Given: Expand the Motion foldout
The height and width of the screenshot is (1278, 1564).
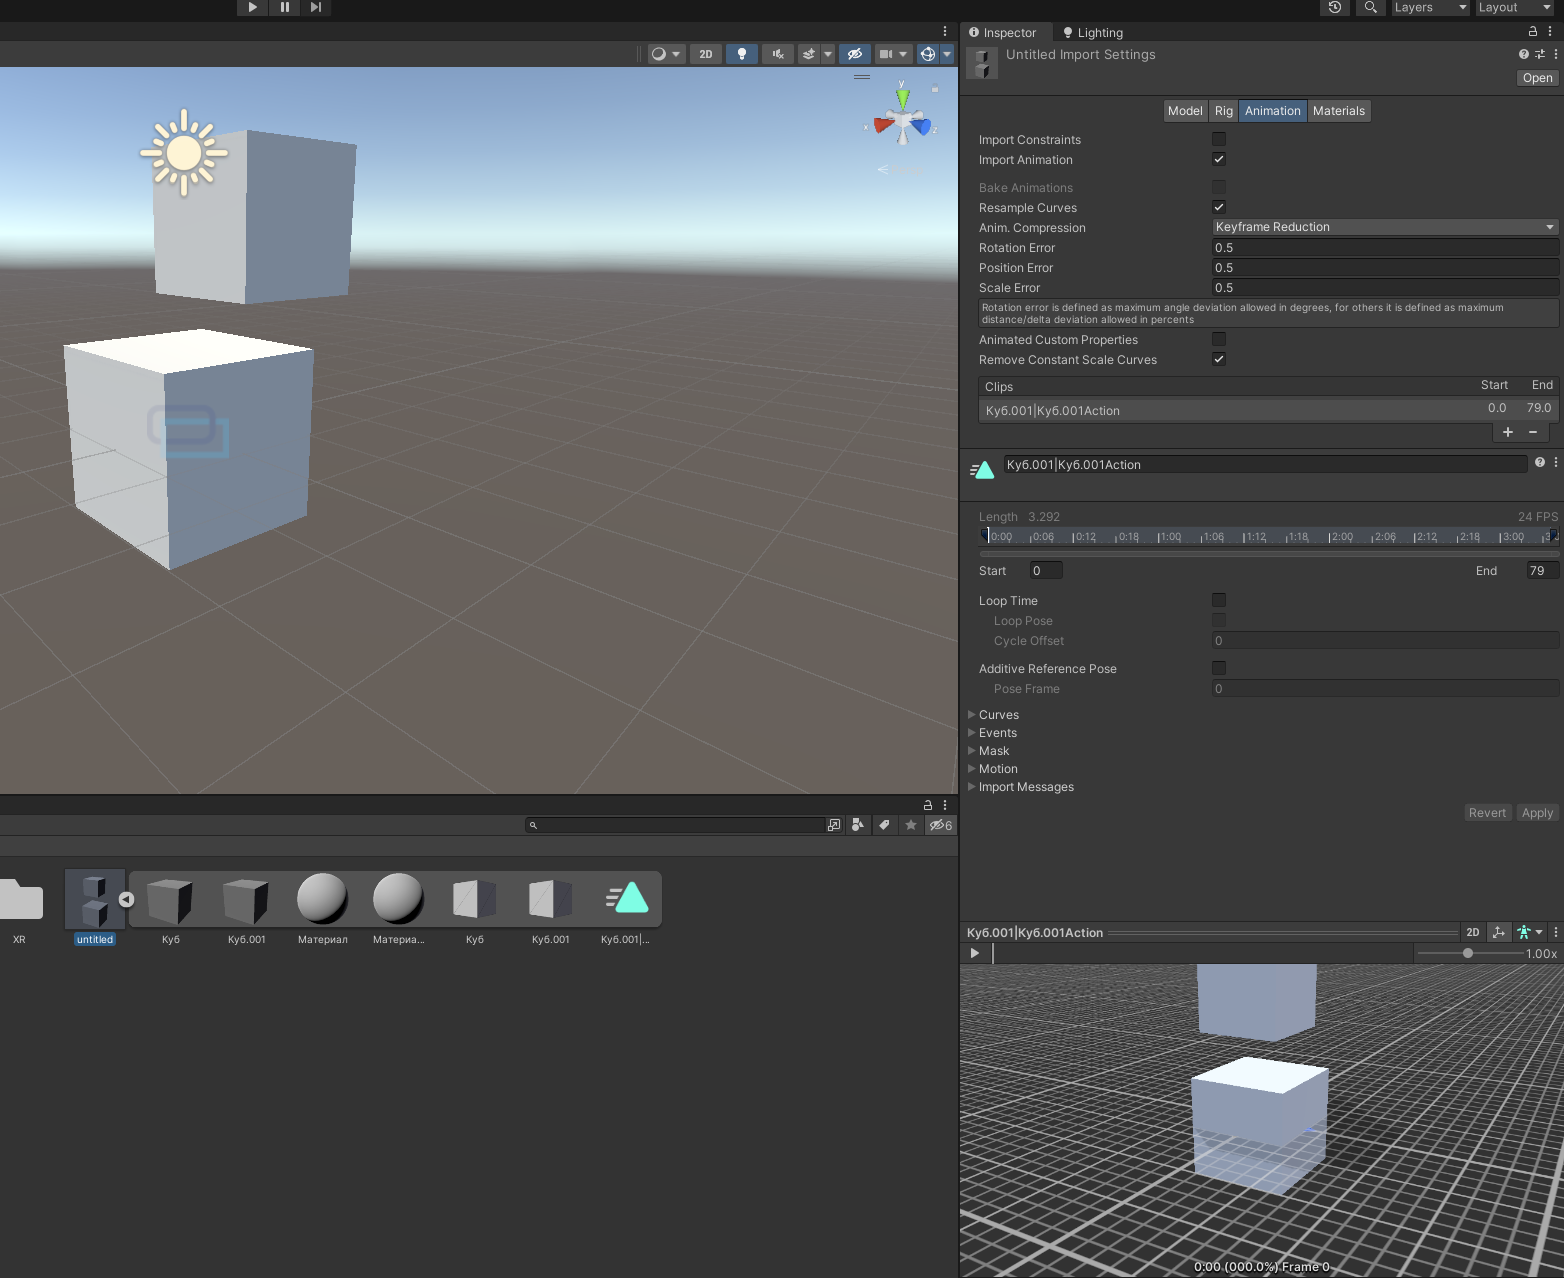Looking at the screenshot, I should [x=972, y=769].
